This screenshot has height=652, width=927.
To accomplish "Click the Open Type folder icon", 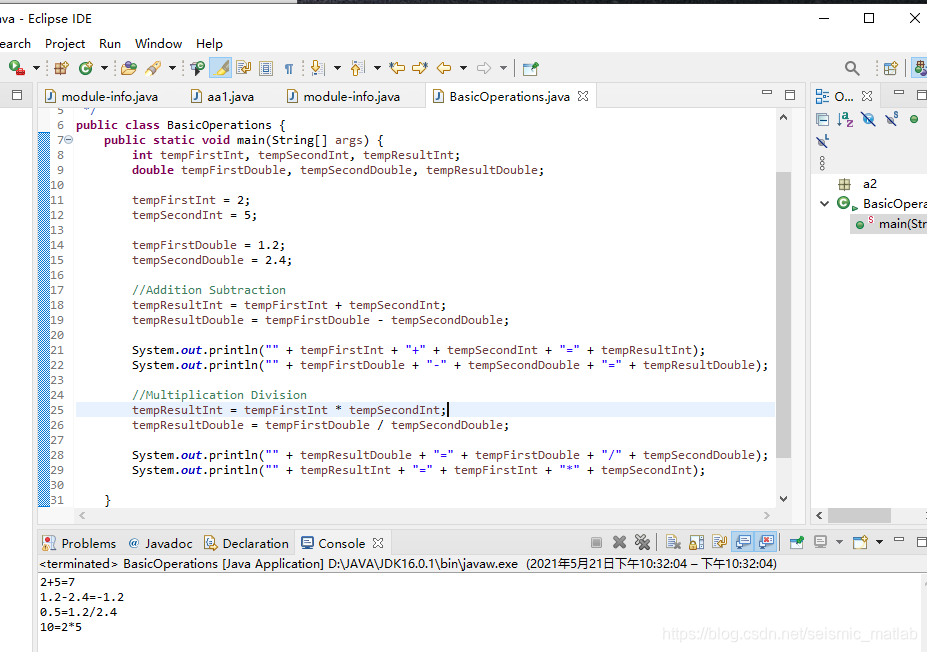I will 128,68.
